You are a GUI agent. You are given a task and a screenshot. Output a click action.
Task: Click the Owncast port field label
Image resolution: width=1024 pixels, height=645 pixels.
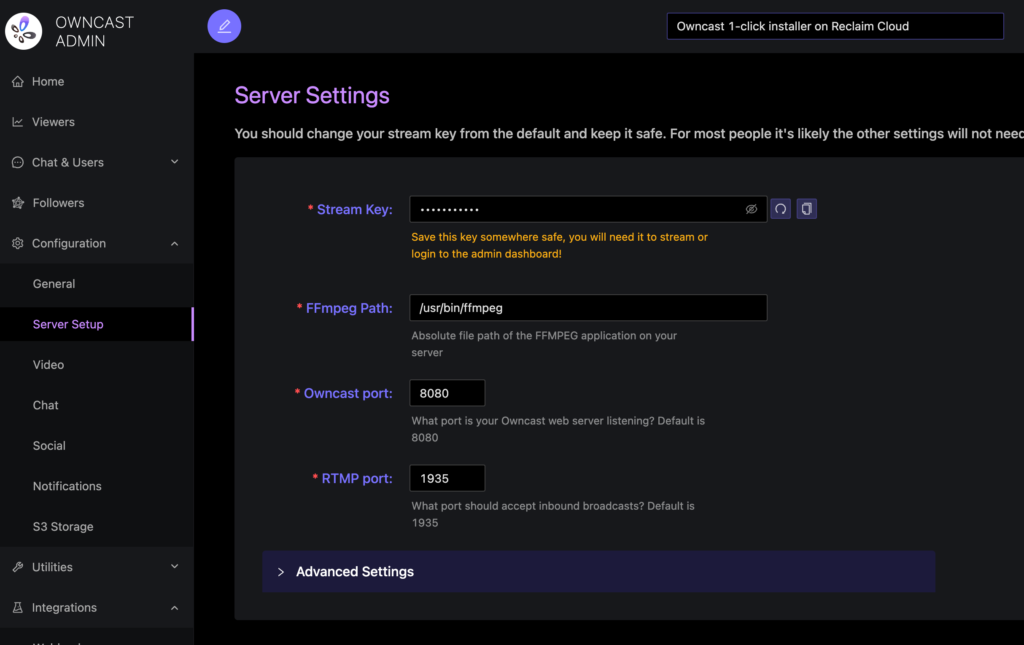coord(348,394)
